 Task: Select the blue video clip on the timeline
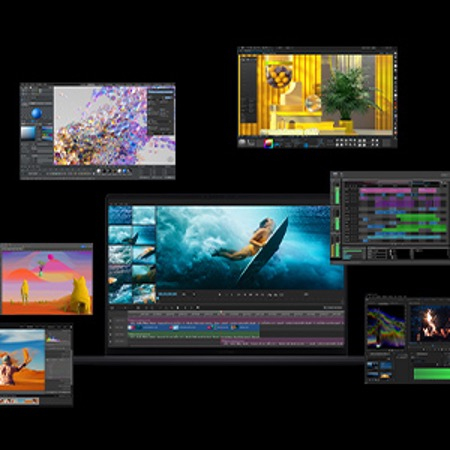(194, 328)
